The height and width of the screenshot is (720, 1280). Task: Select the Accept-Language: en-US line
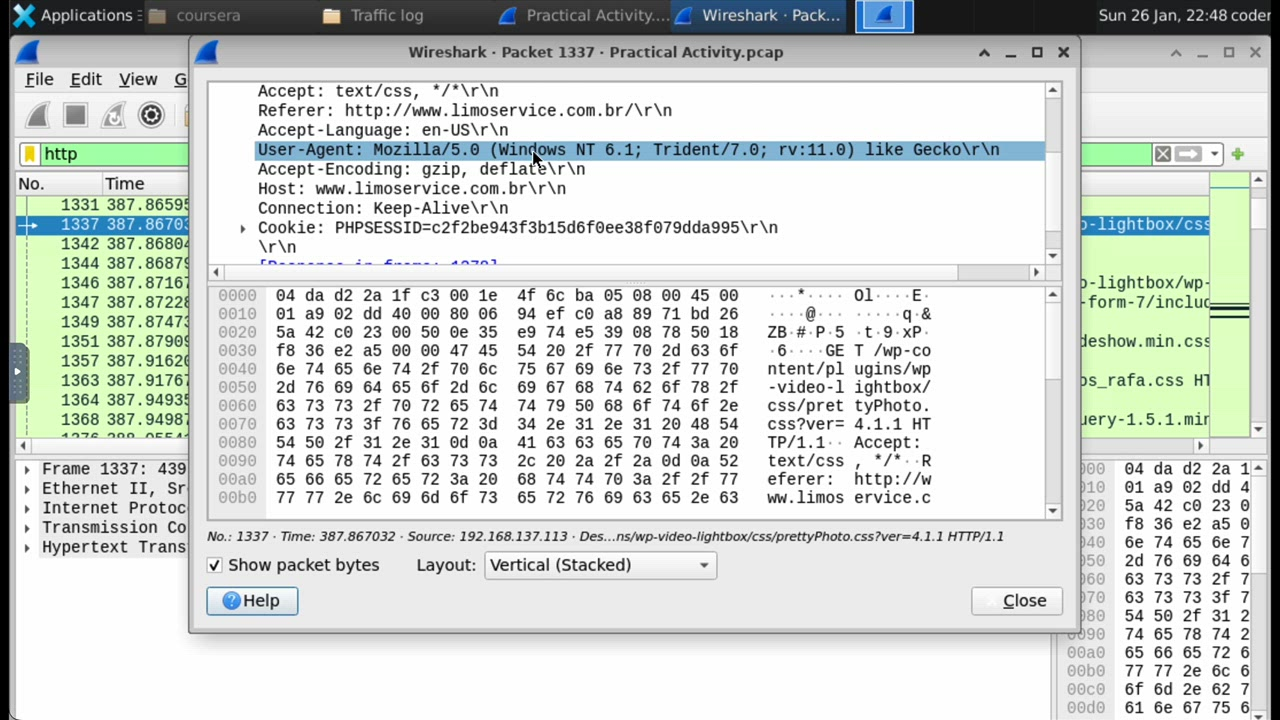coord(383,130)
